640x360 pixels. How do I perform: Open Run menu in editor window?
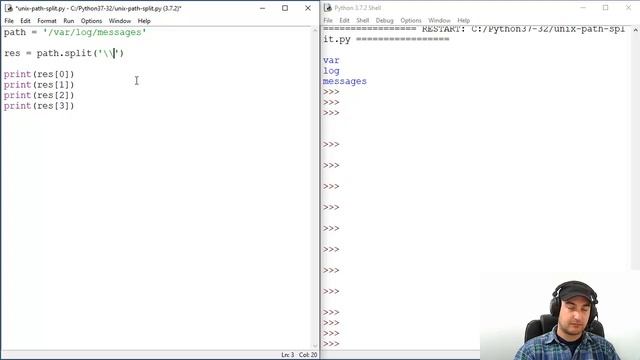point(69,21)
